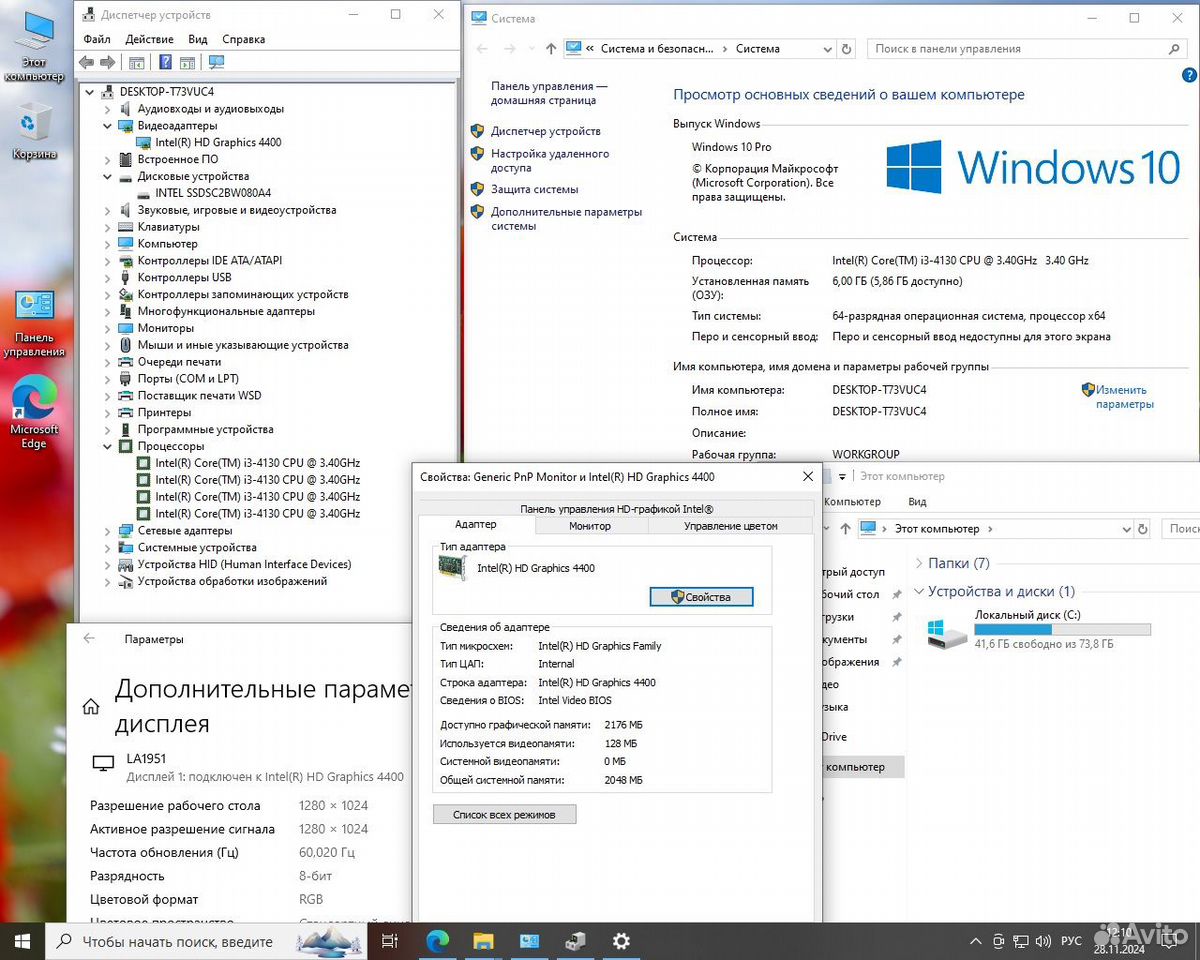Open Control Panel desktop shortcut
Screen dimensions: 1200x960
click(x=34, y=323)
